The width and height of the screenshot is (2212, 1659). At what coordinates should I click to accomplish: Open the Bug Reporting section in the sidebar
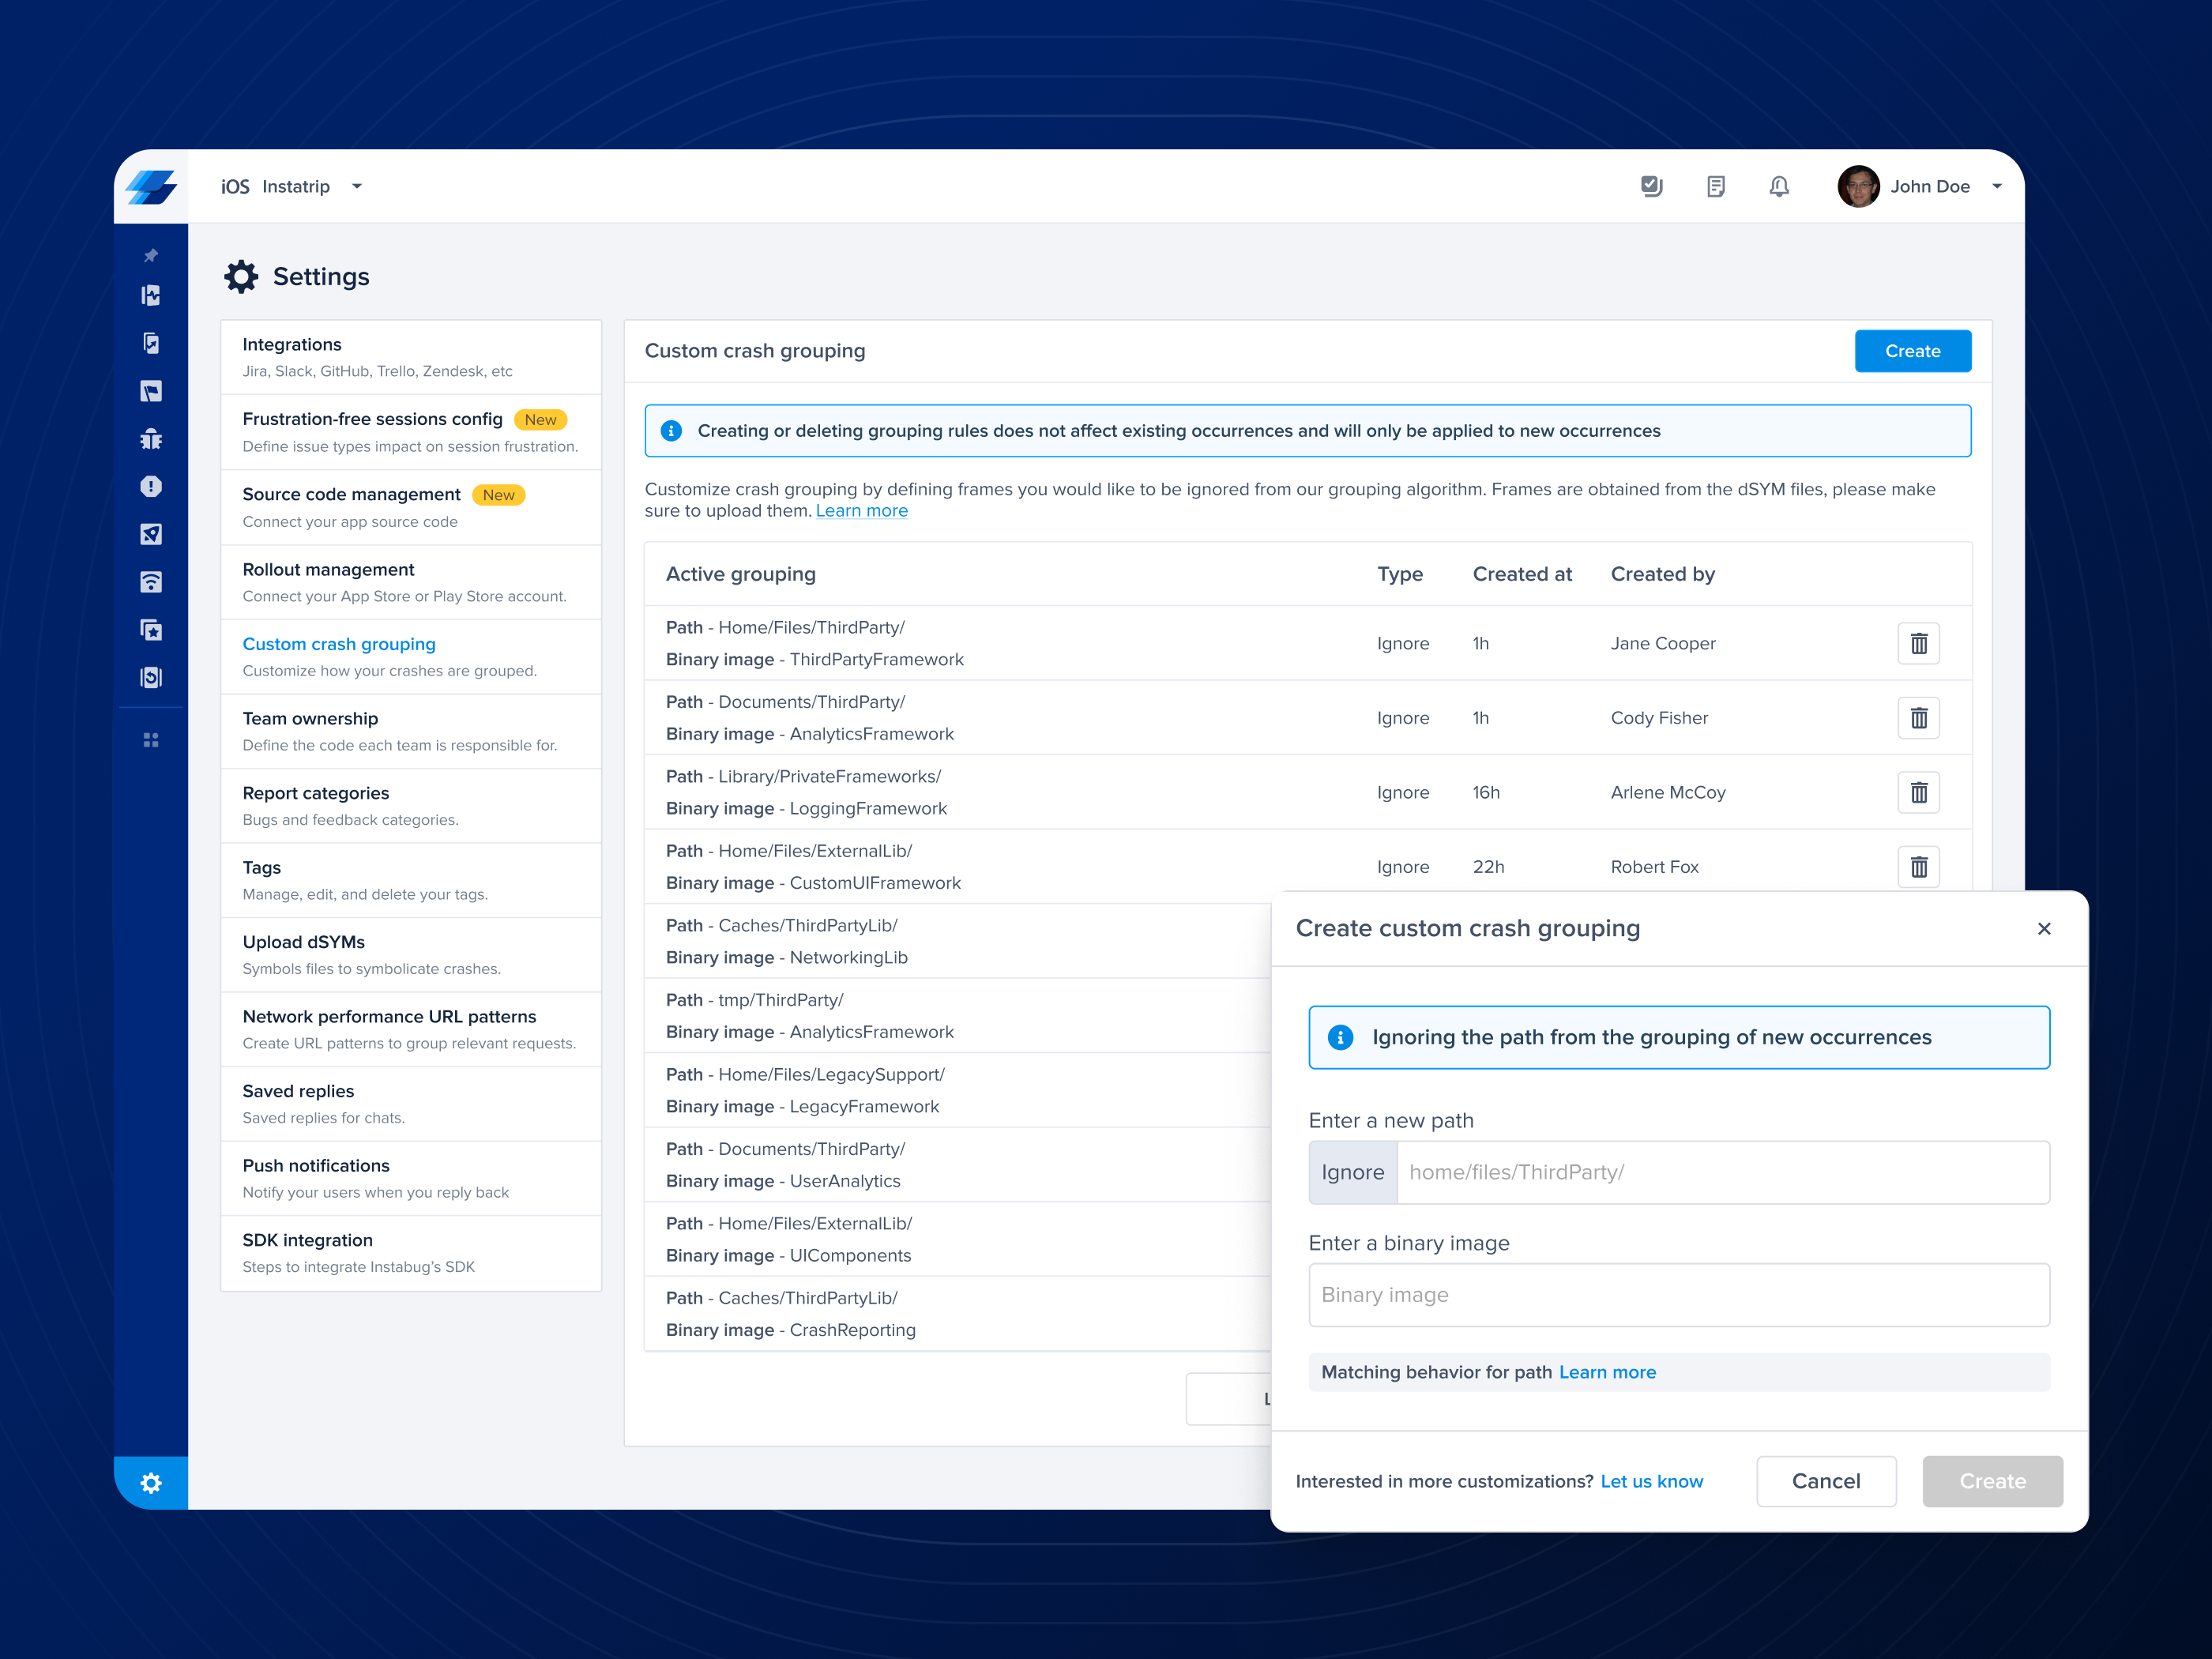pos(151,439)
